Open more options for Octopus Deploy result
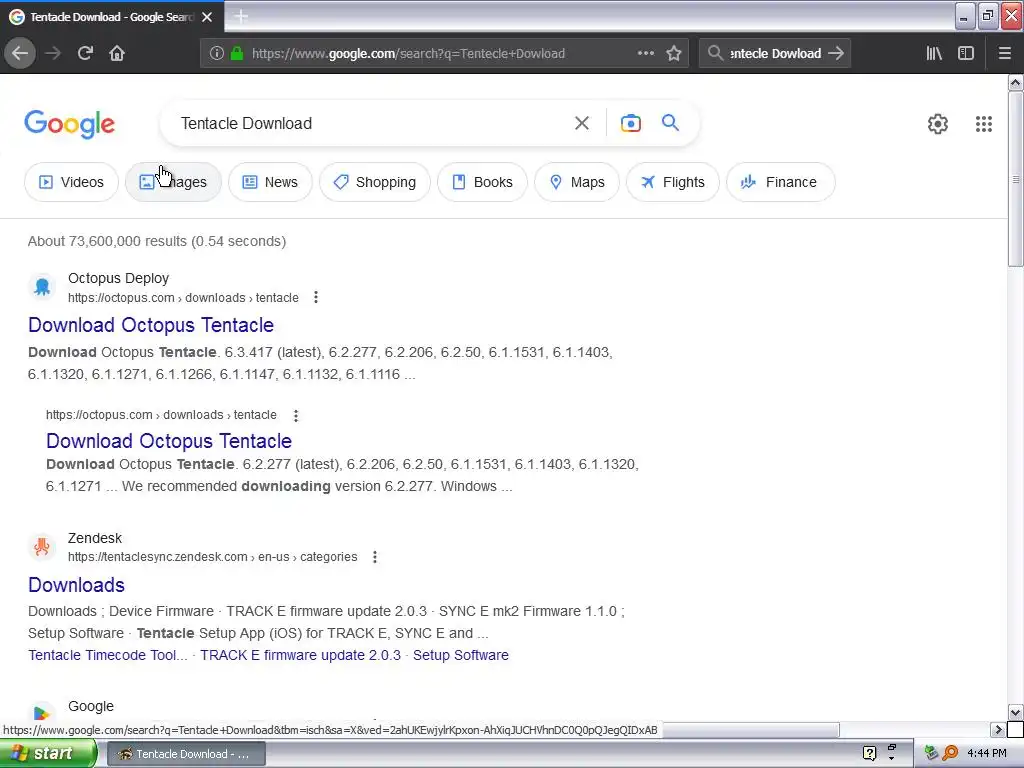1024x768 pixels. click(x=316, y=297)
